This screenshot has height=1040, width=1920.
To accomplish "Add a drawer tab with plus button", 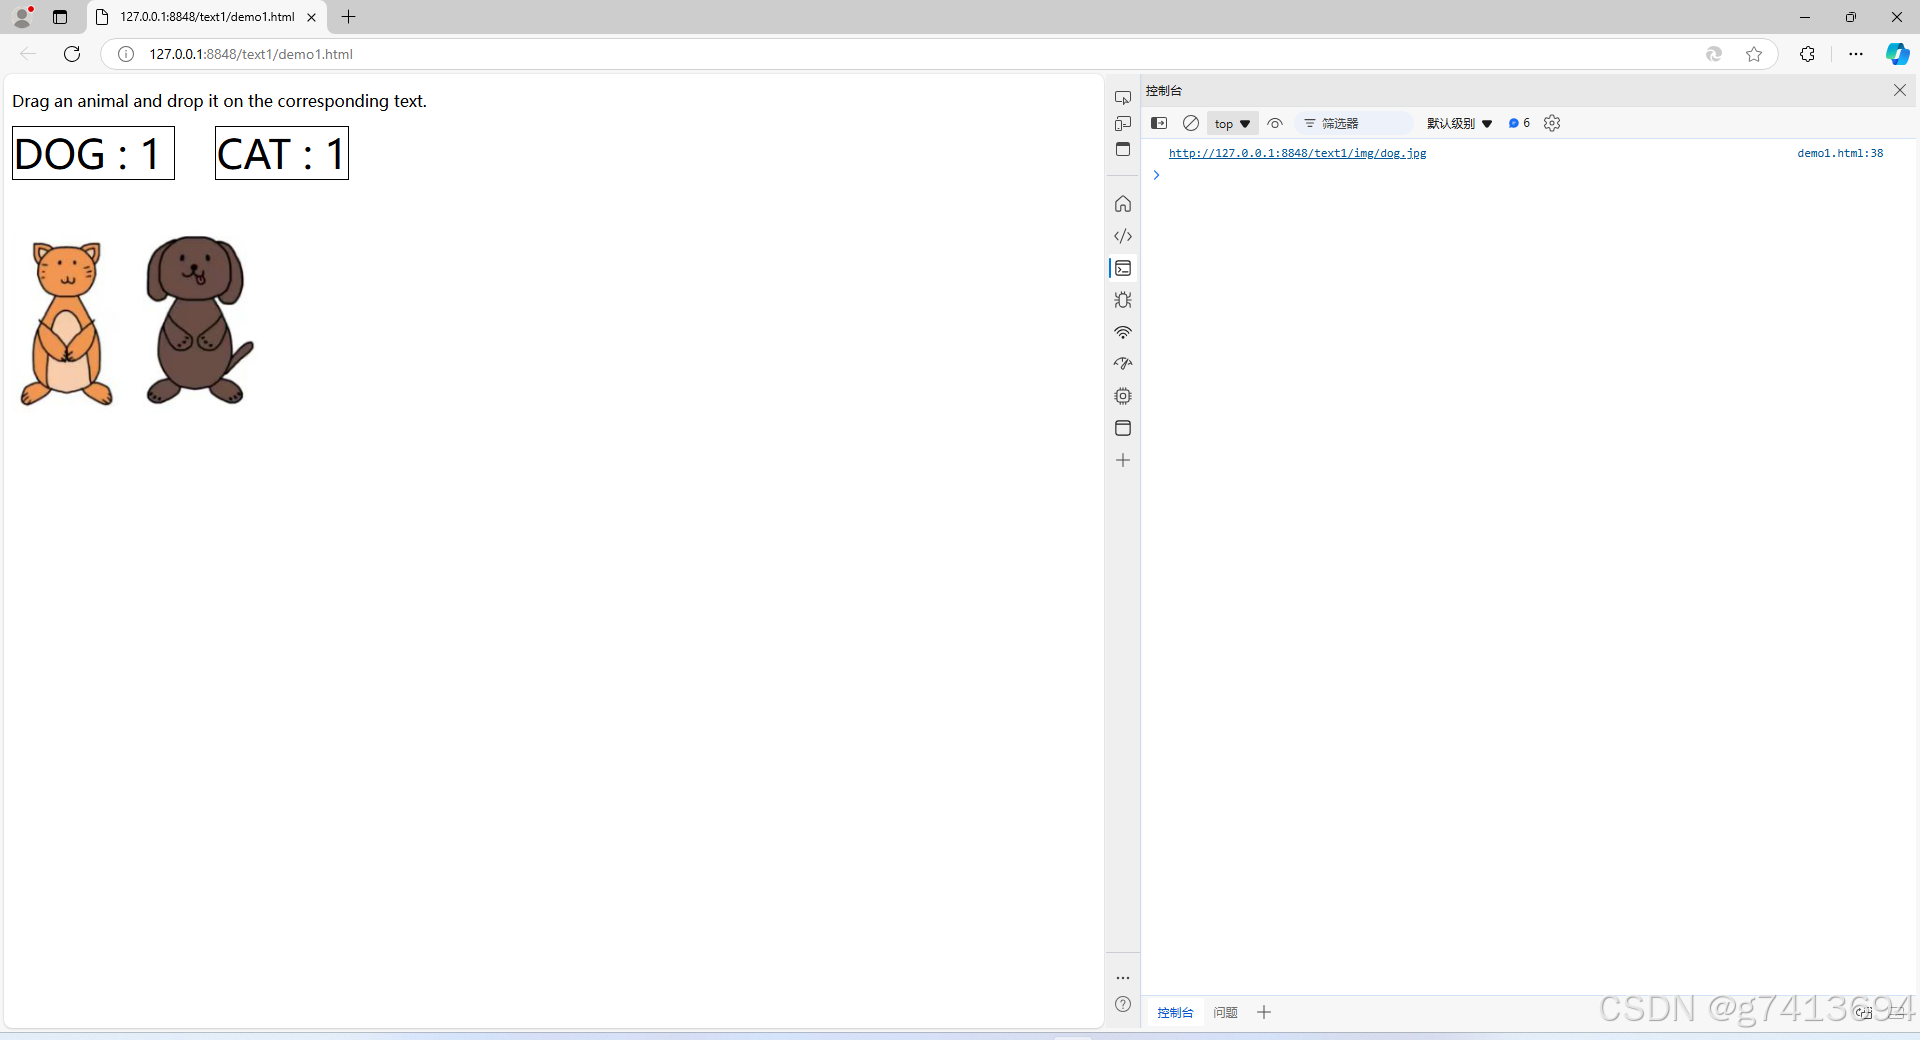I will [1264, 1012].
